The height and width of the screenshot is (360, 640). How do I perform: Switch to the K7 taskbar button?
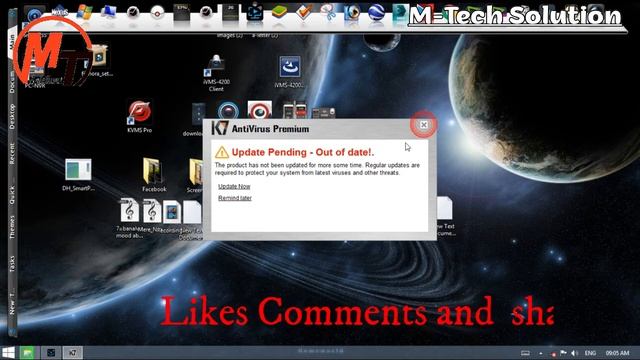pyautogui.click(x=73, y=353)
